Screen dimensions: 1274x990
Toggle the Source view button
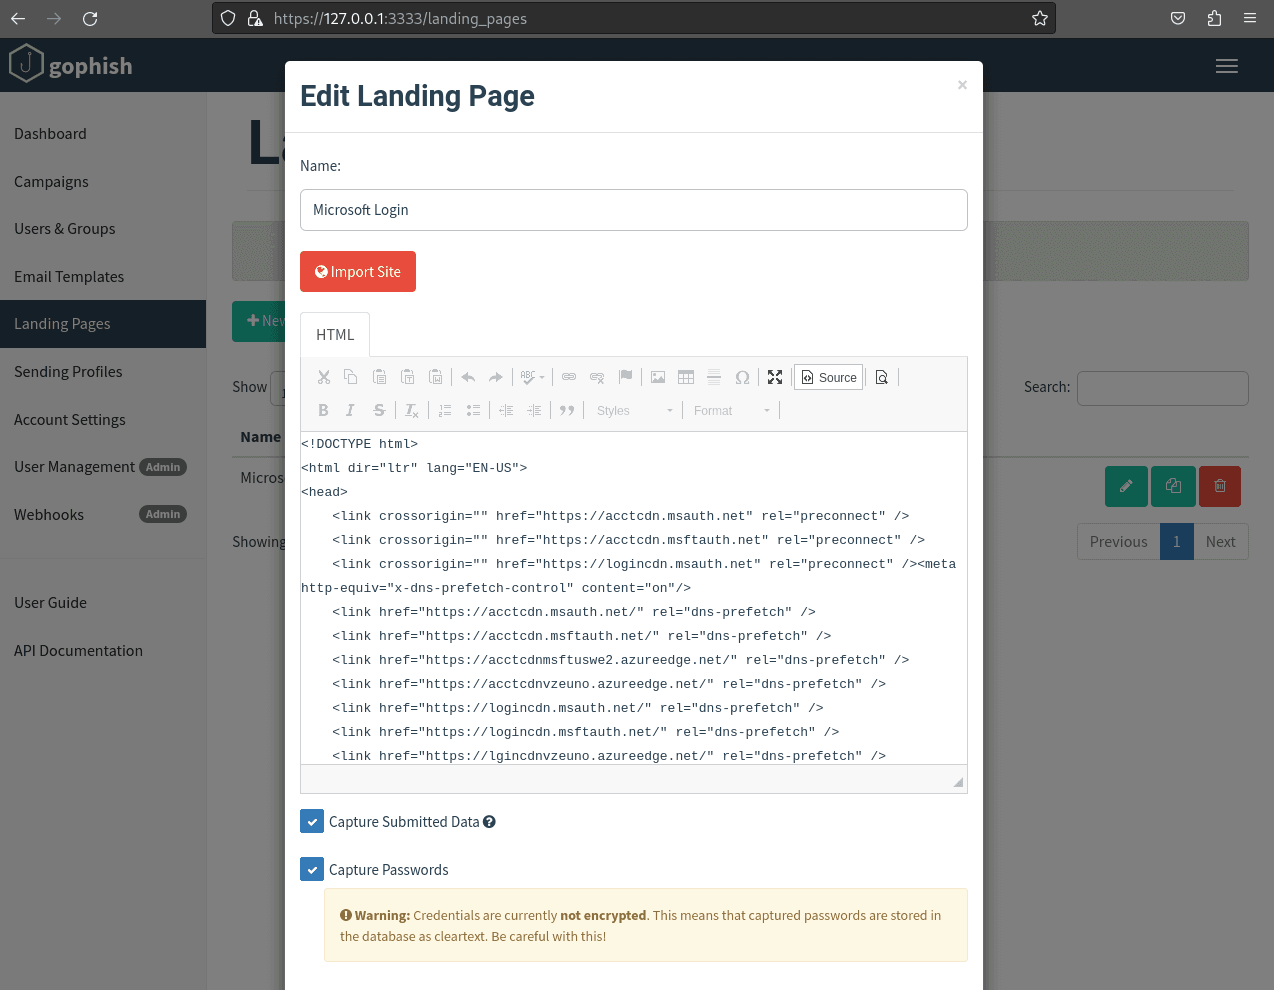[829, 377]
